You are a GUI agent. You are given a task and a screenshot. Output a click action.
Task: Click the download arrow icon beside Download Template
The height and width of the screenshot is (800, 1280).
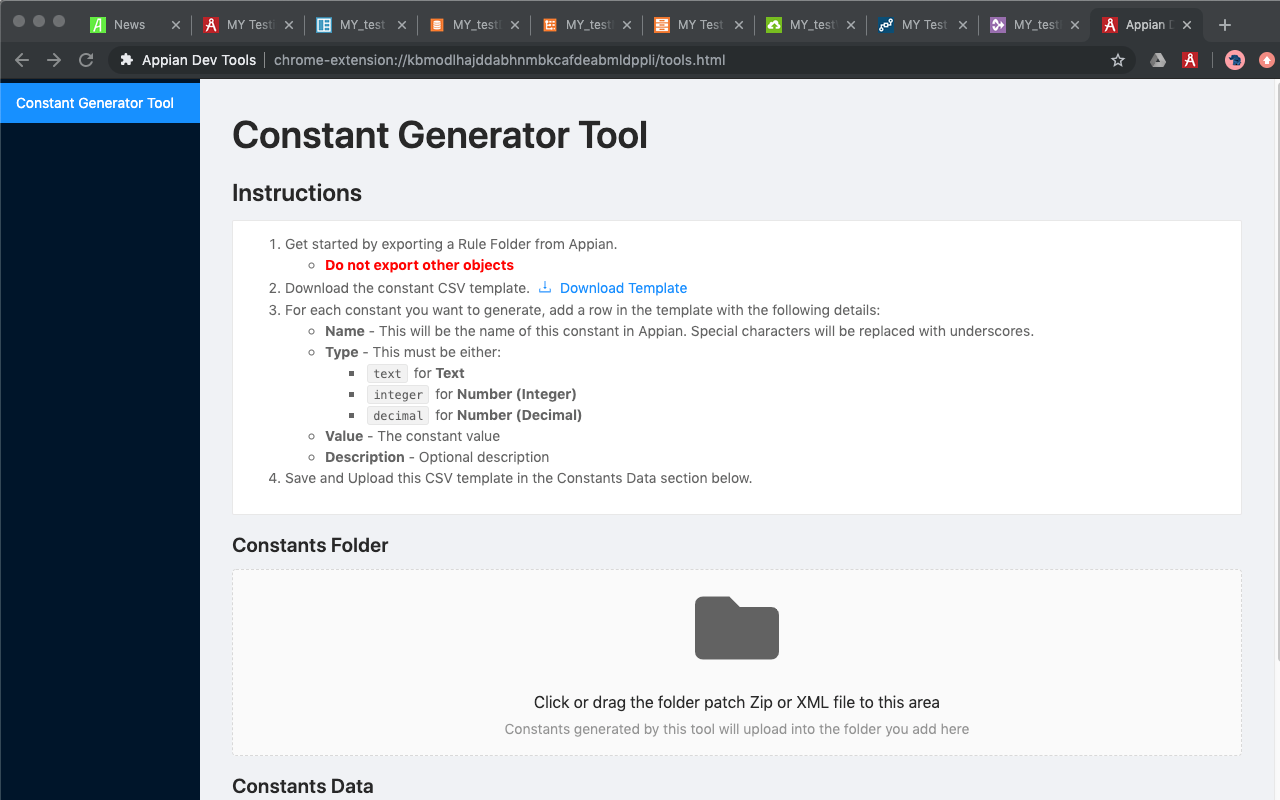point(544,287)
